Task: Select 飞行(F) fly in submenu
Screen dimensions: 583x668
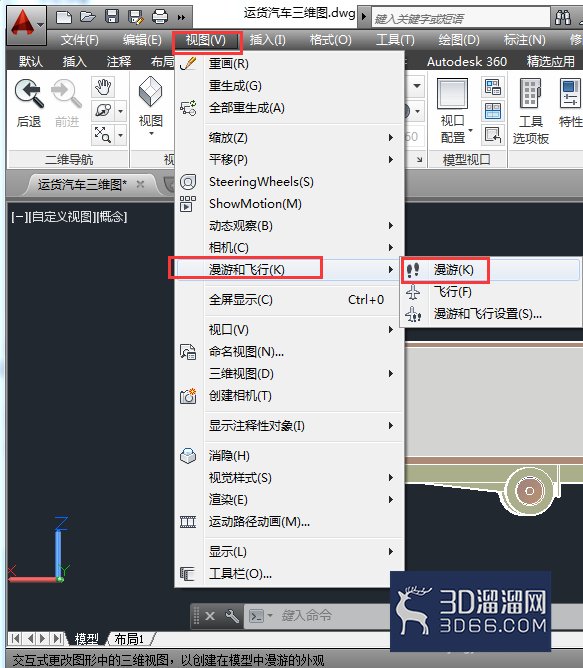Action: coord(490,292)
